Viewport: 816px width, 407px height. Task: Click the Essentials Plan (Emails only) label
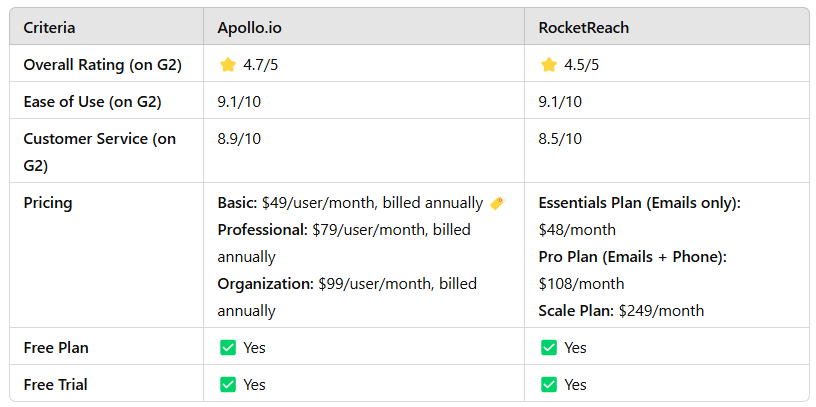coord(639,203)
